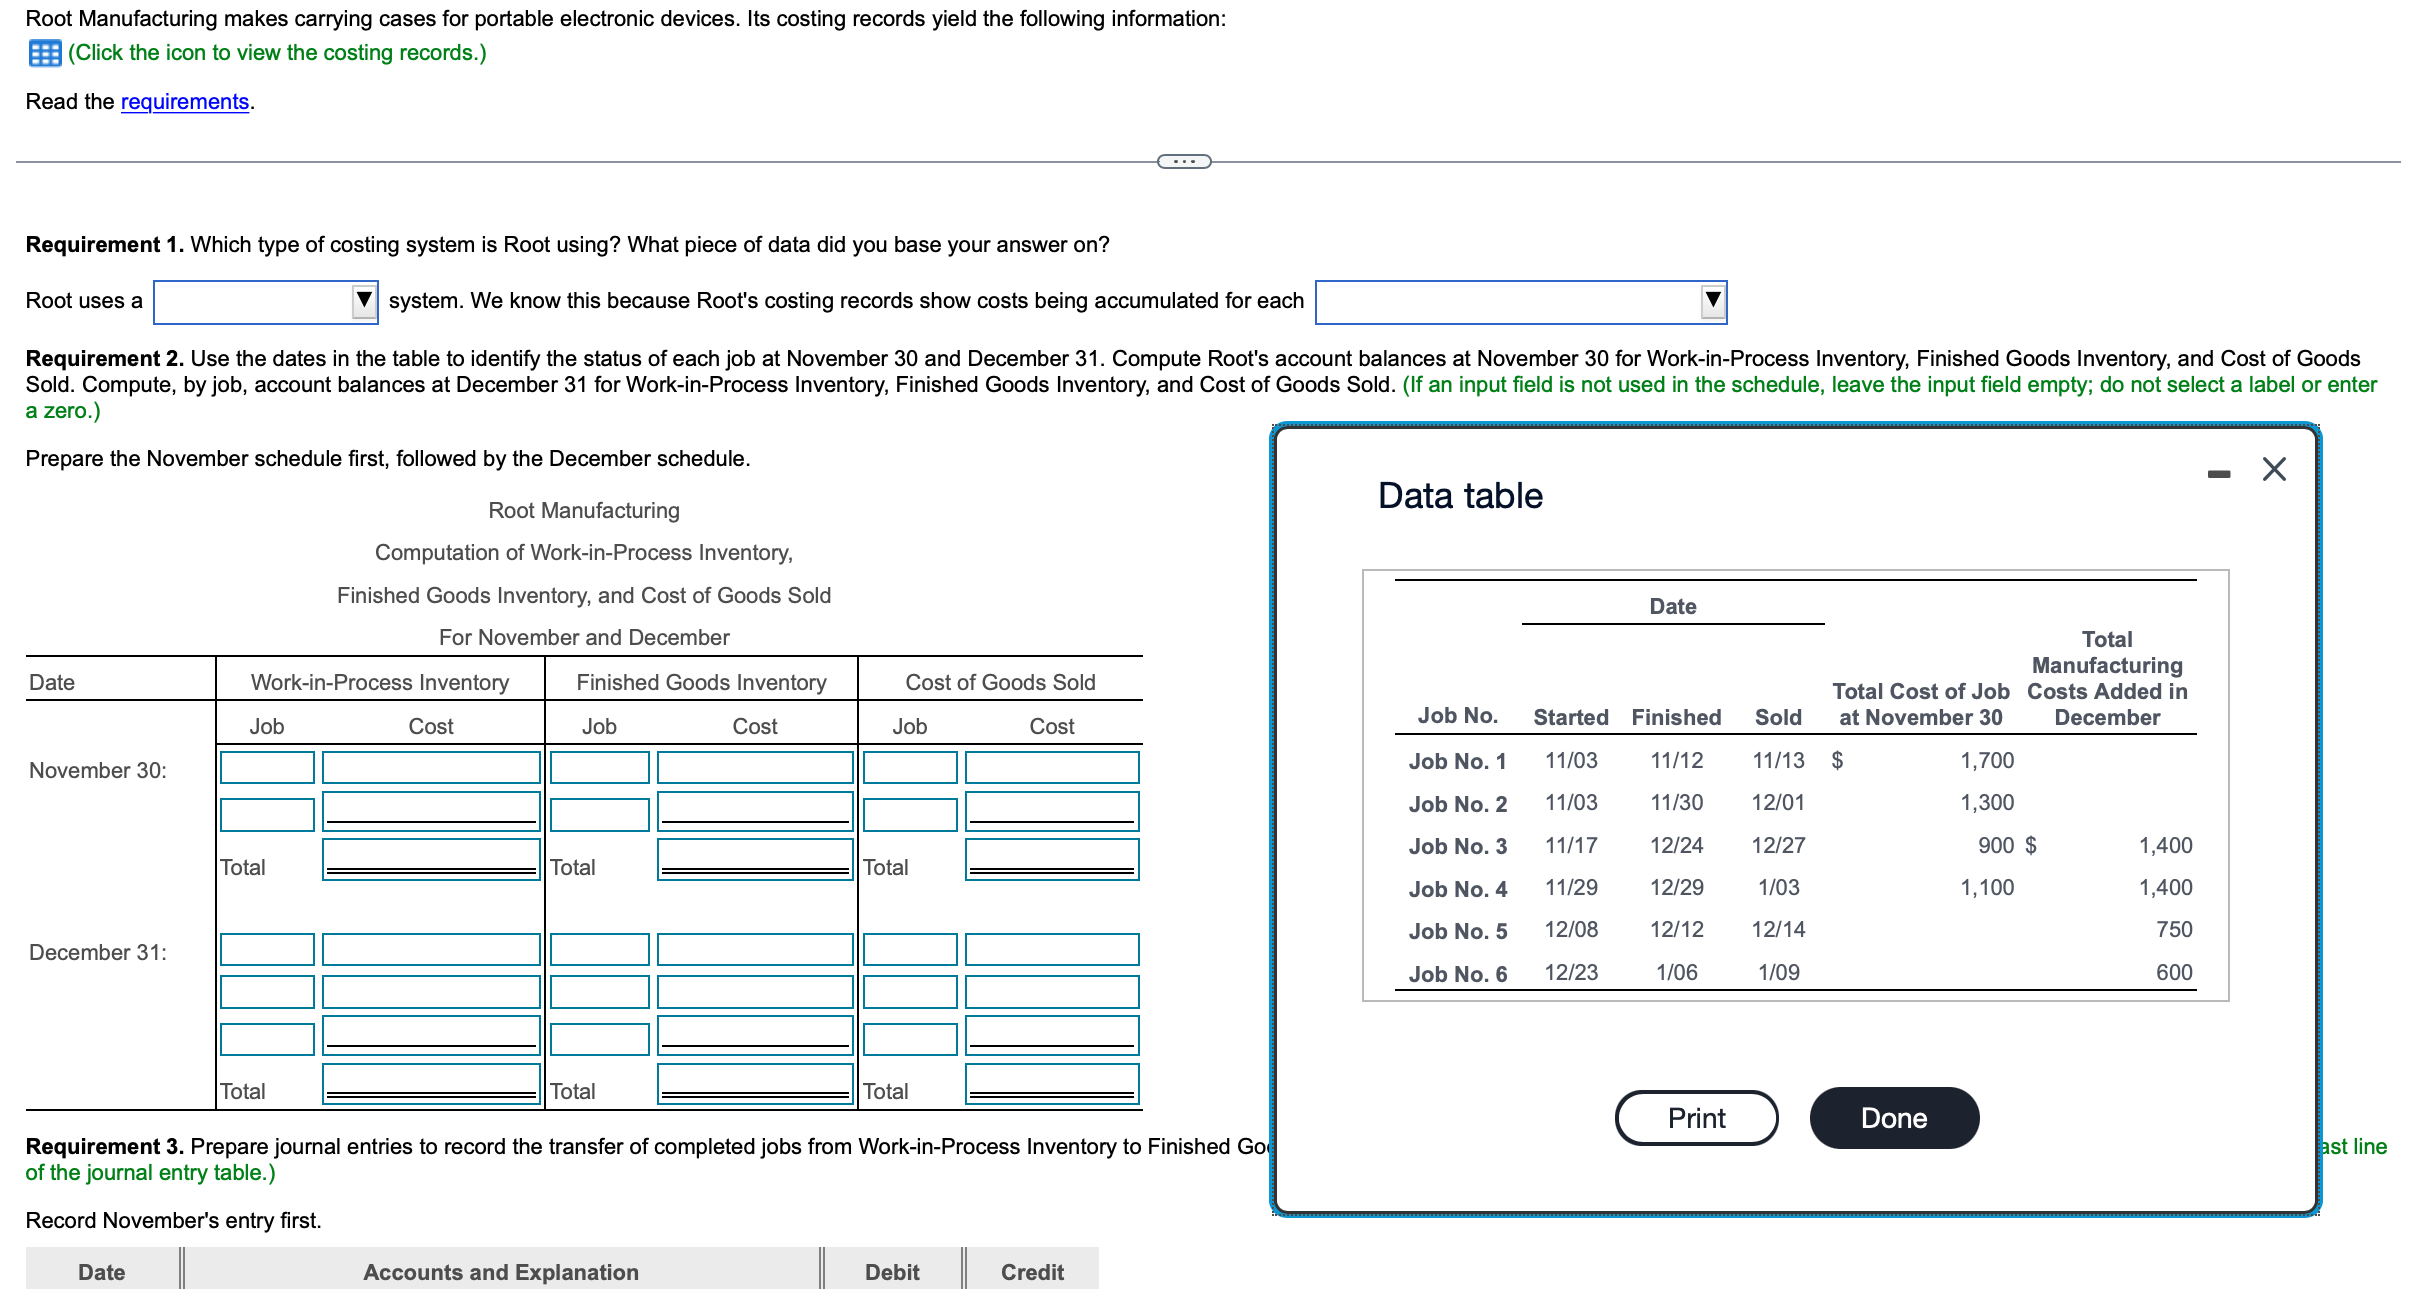Open the requirements link

[184, 101]
